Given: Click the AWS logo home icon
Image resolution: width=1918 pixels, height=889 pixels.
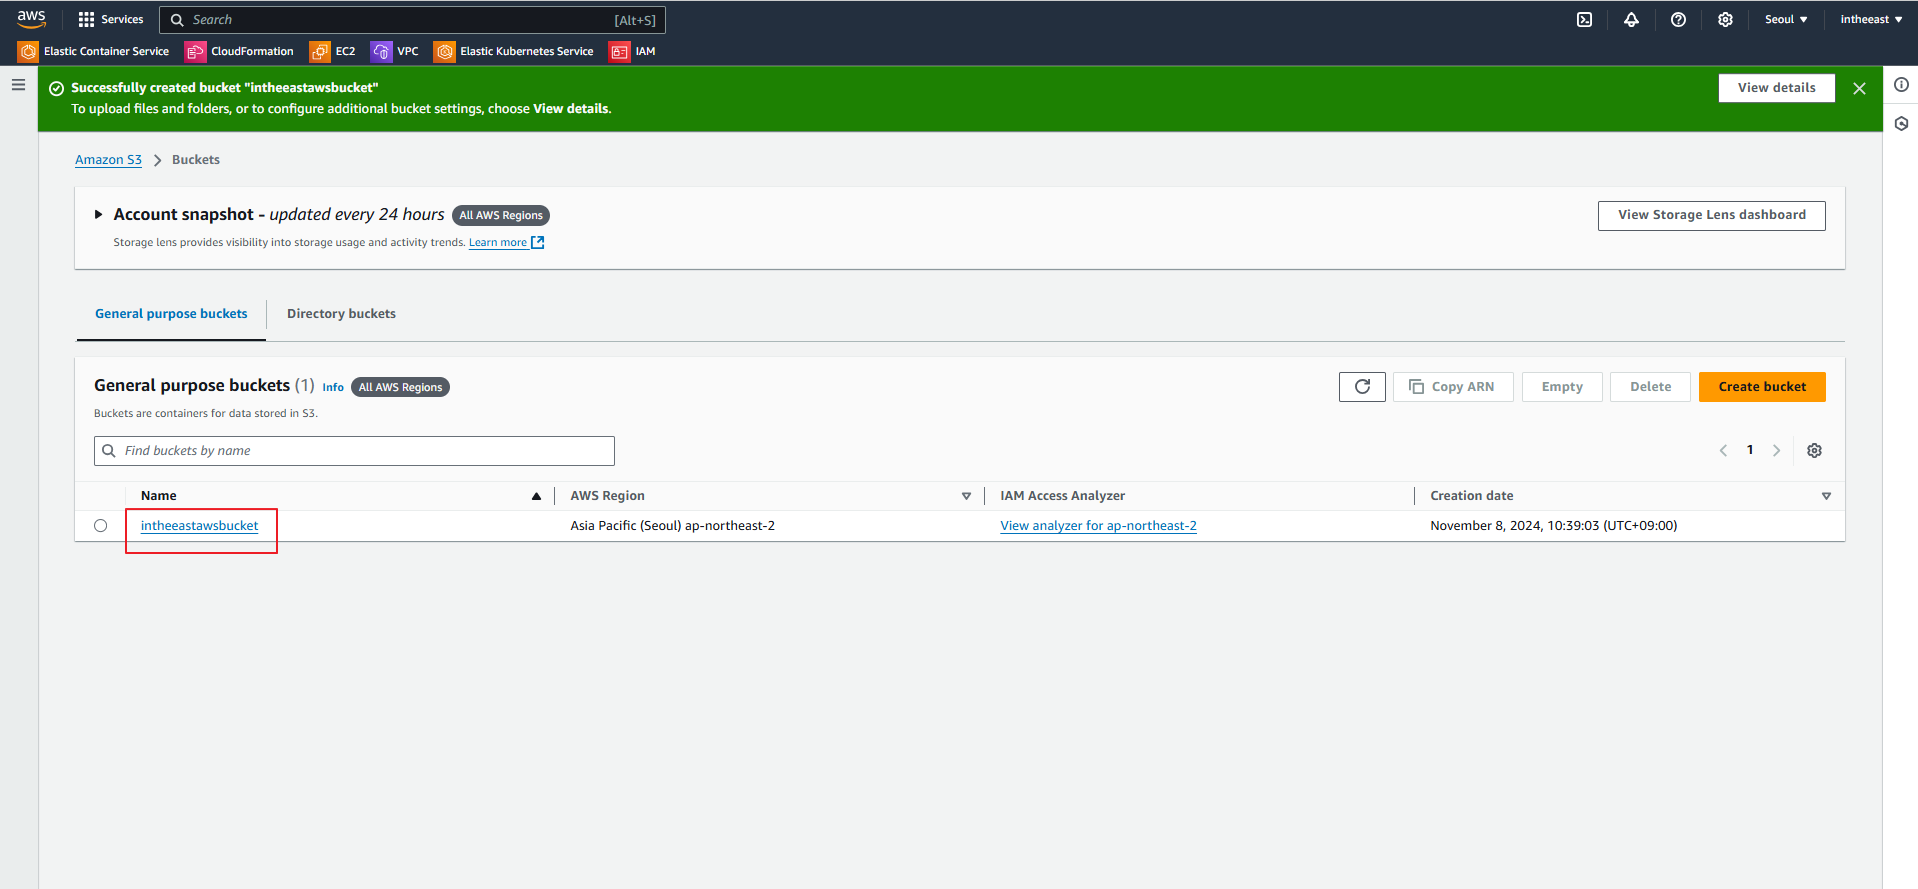Looking at the screenshot, I should [31, 19].
